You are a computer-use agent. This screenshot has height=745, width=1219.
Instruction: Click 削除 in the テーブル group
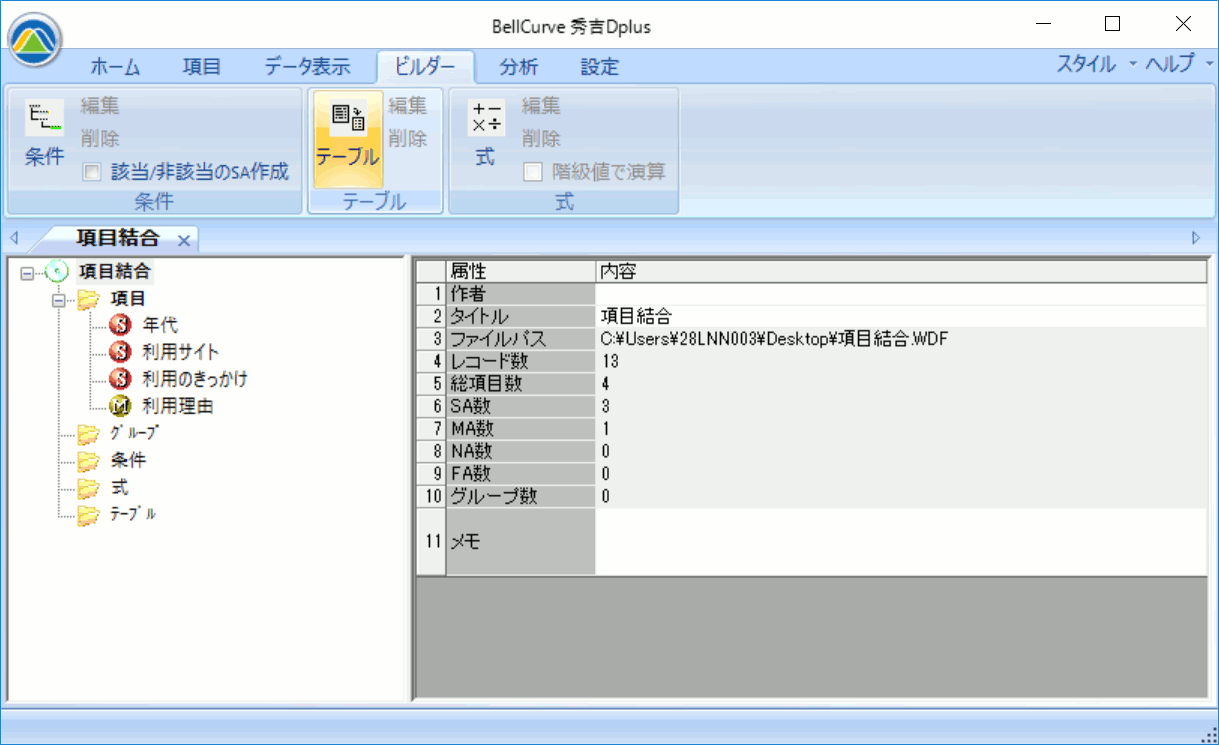pos(408,139)
